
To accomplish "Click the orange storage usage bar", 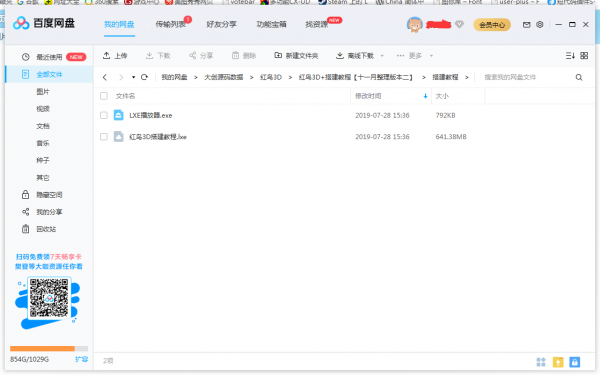I will coord(42,349).
